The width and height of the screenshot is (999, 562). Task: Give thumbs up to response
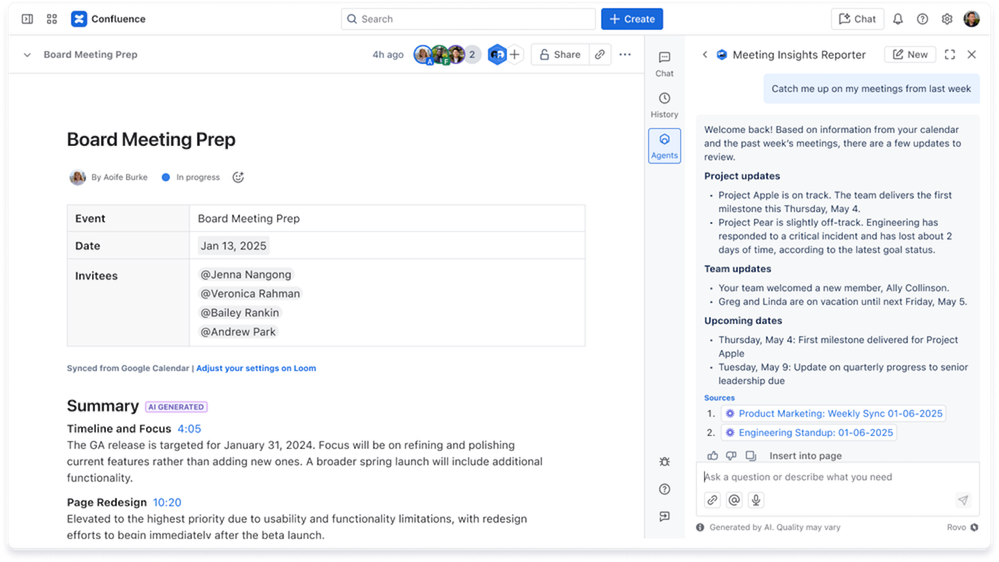click(712, 456)
